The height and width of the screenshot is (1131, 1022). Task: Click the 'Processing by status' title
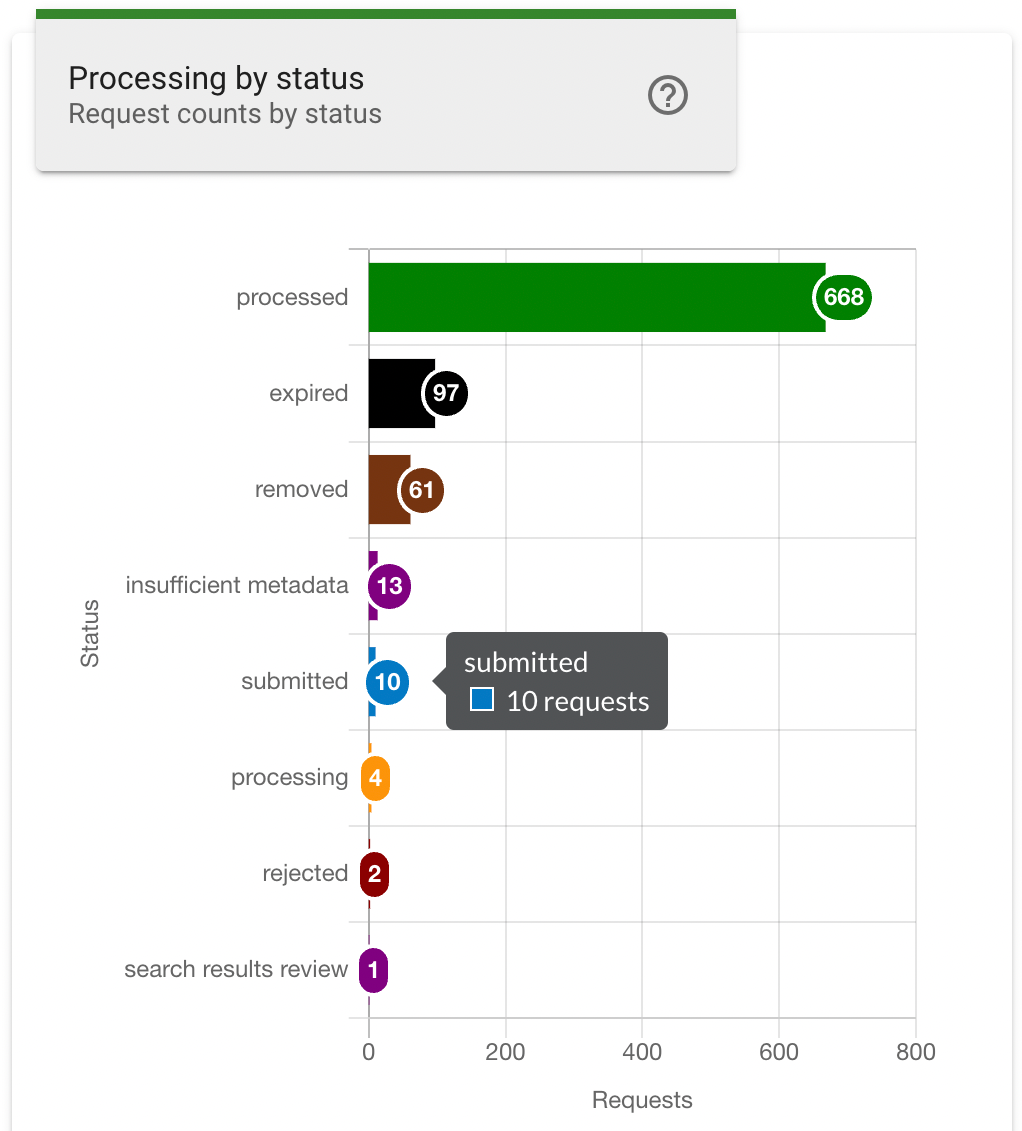coord(215,78)
